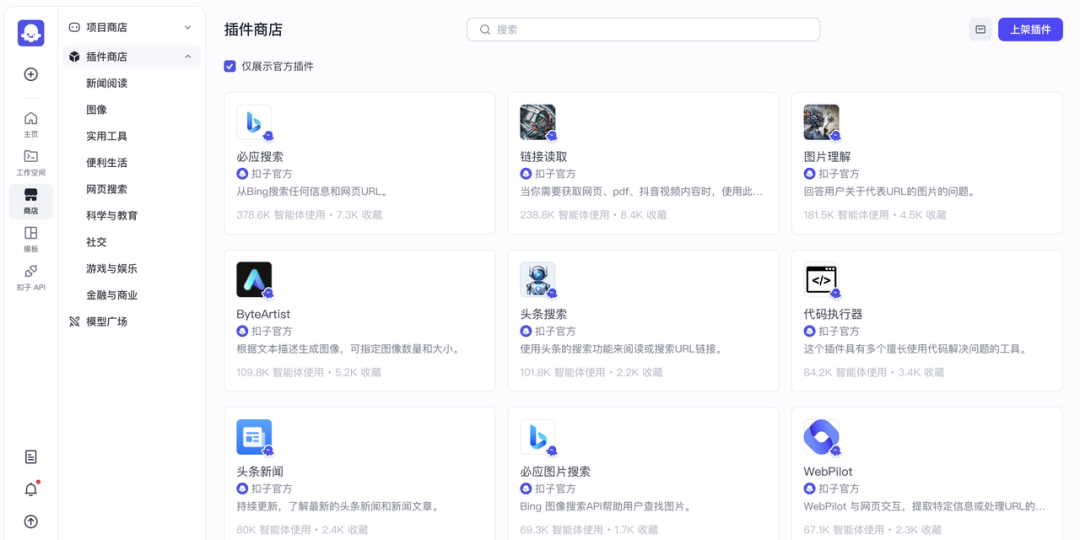Viewport: 1080px width, 540px height.
Task: Click 模型广场 icon in navigation
Action: pyautogui.click(x=74, y=322)
